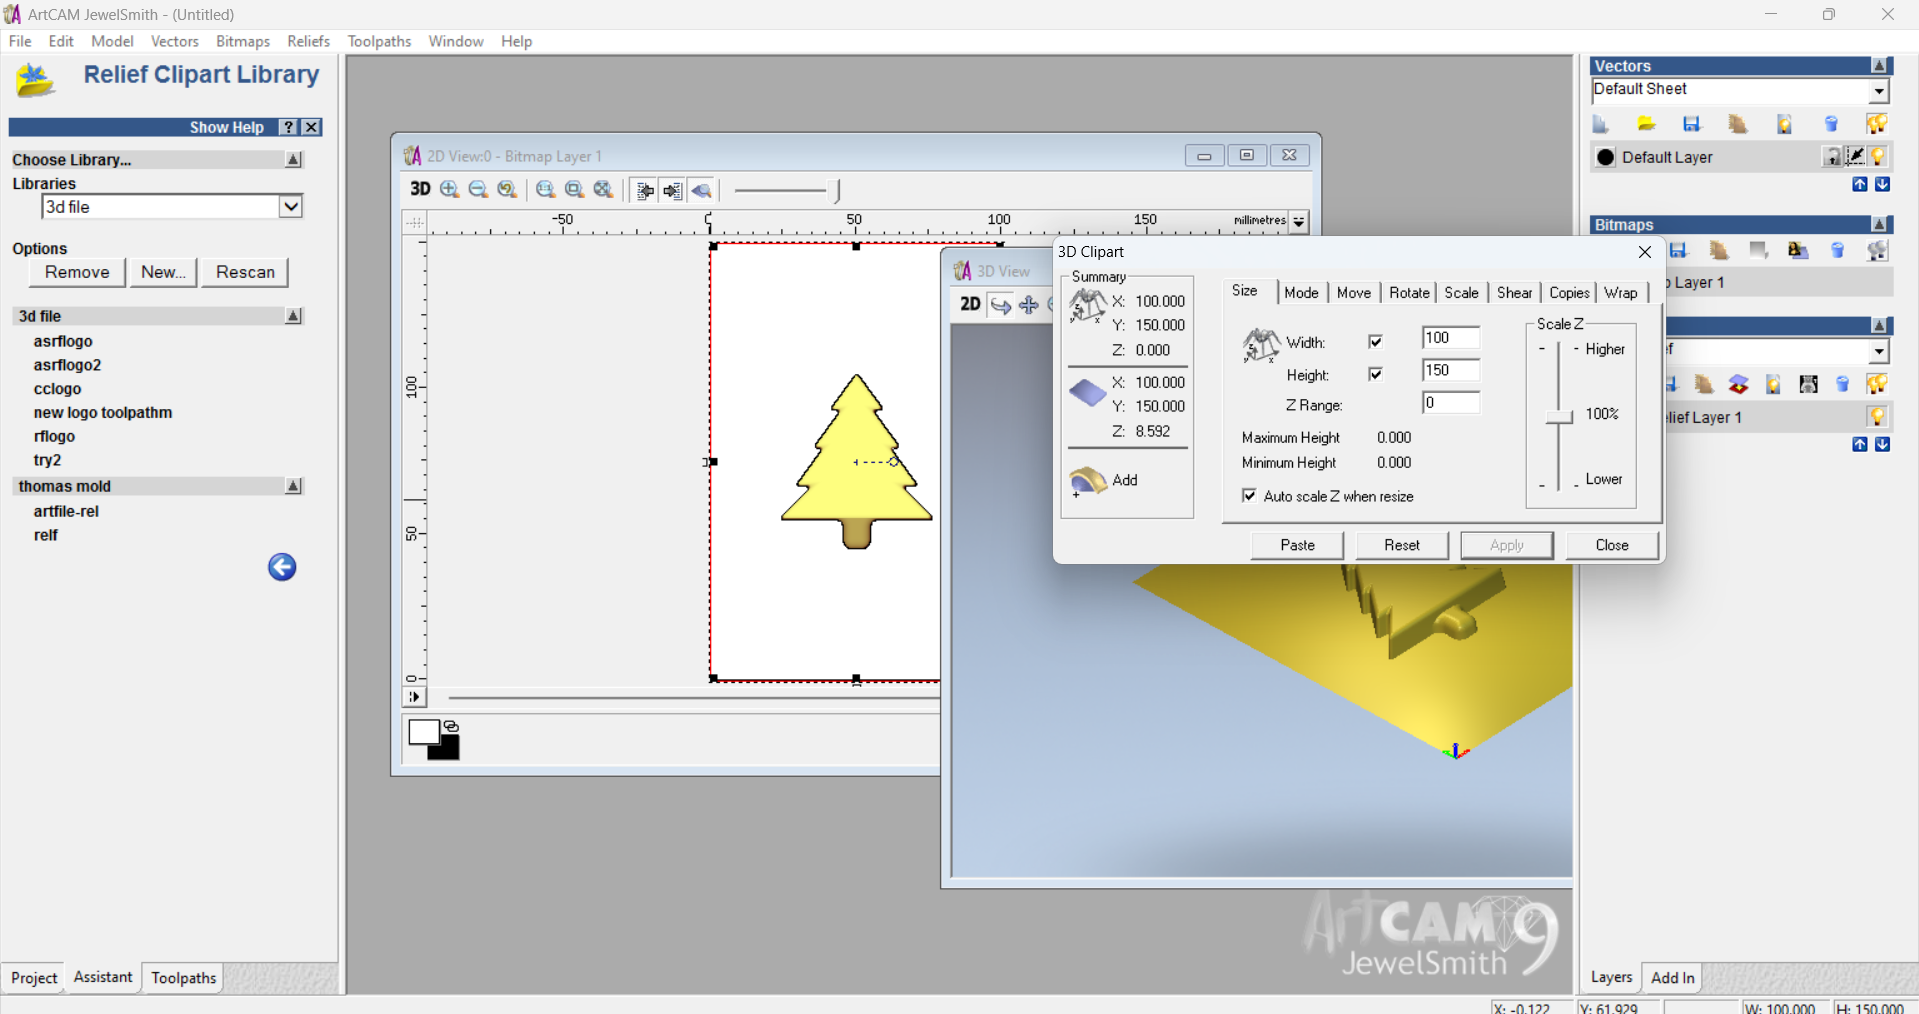This screenshot has height=1014, width=1919.
Task: Click Zoom 1:1 icon in 2D View toolbar
Action: click(x=545, y=189)
